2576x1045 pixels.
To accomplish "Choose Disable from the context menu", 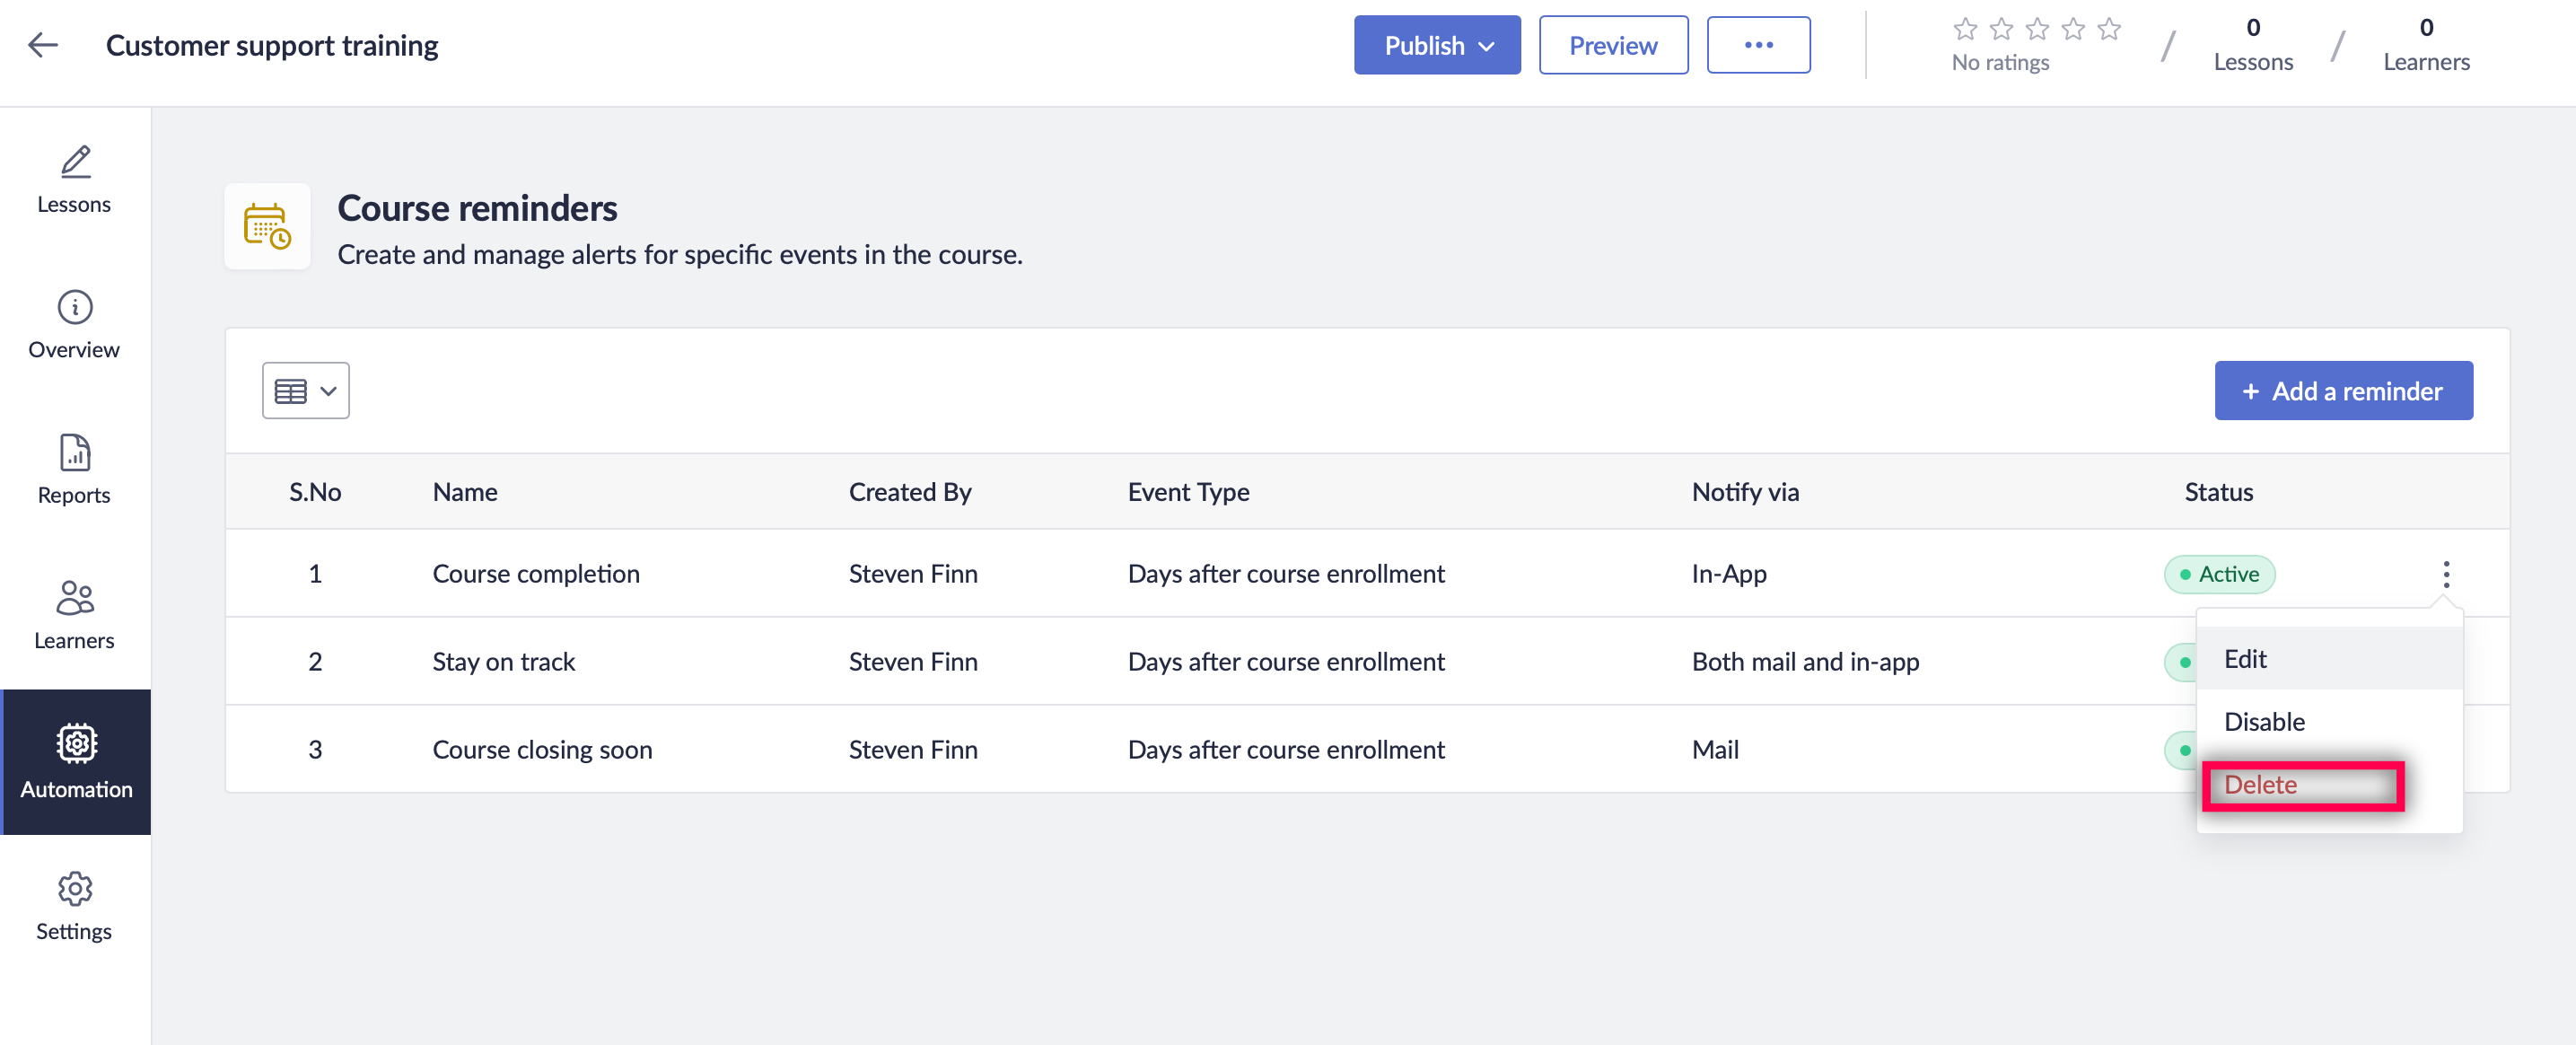I will coord(2329,722).
